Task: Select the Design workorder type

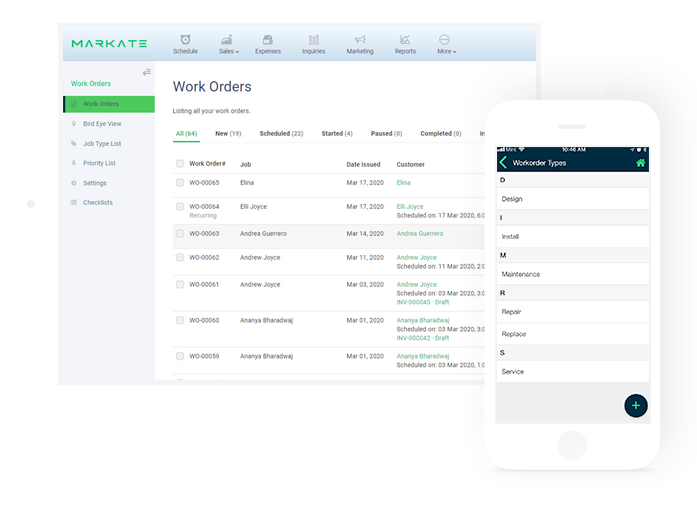Action: point(573,199)
